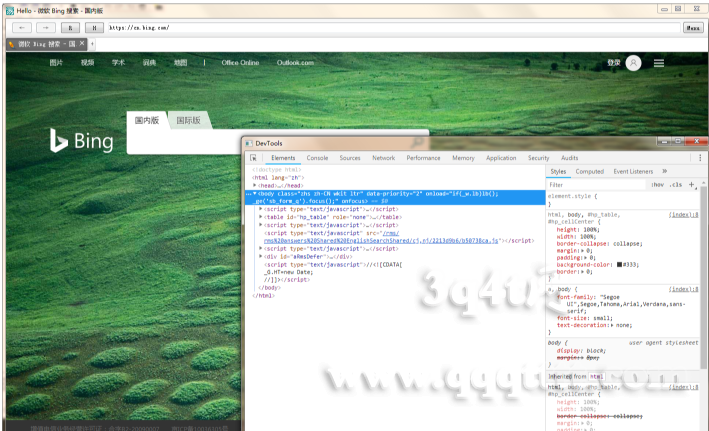Image resolution: width=709 pixels, height=431 pixels.
Task: Collapse the body element node
Action: click(x=255, y=194)
